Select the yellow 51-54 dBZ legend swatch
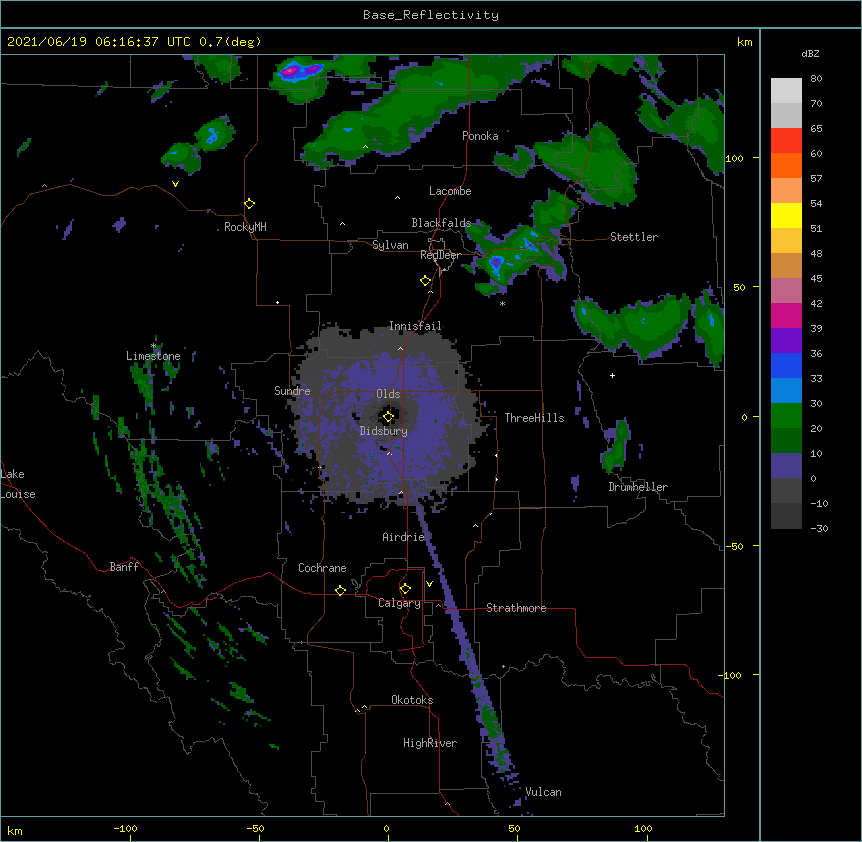Screen dimensions: 862x842 [786, 215]
